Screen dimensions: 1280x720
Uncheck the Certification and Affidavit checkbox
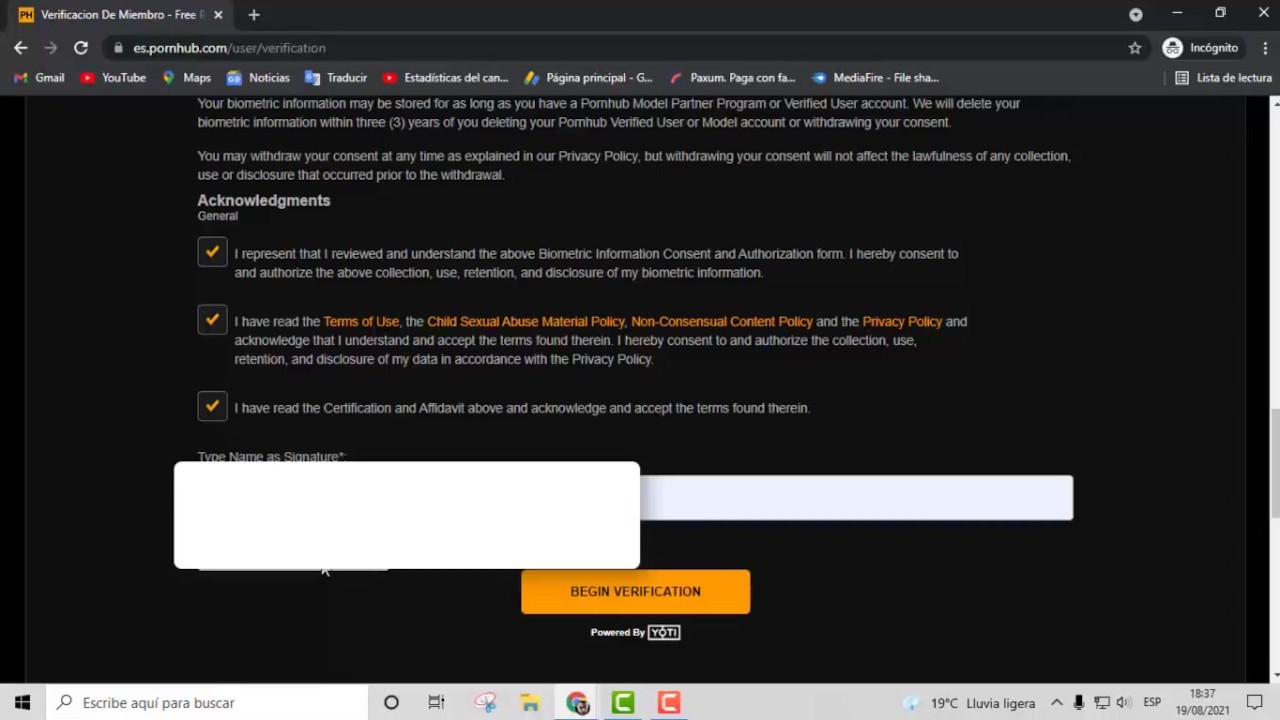tap(212, 407)
